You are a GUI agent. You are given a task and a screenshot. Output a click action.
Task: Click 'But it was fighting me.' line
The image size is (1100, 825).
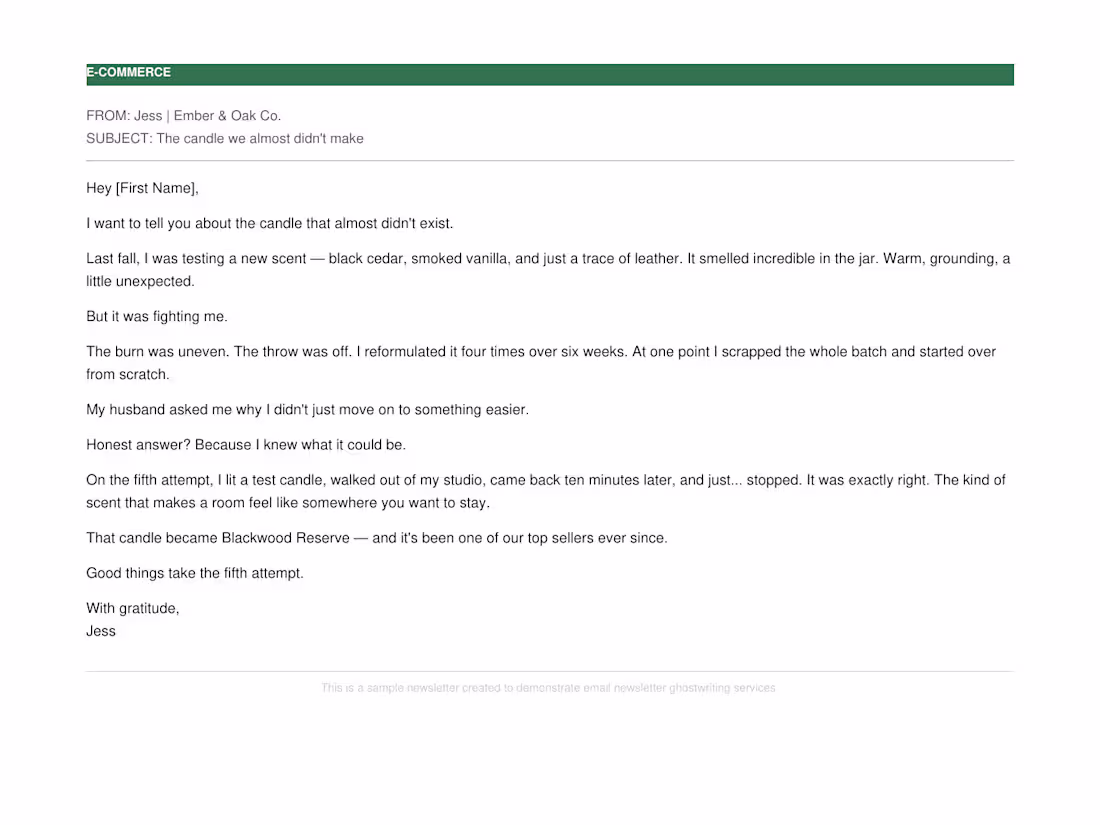[x=157, y=316]
